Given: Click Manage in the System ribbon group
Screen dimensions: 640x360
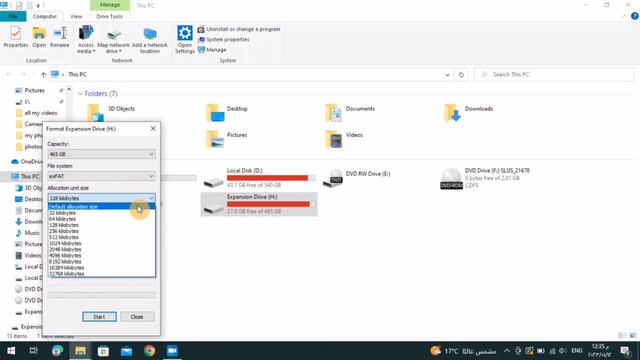Looking at the screenshot, I should click(x=212, y=50).
